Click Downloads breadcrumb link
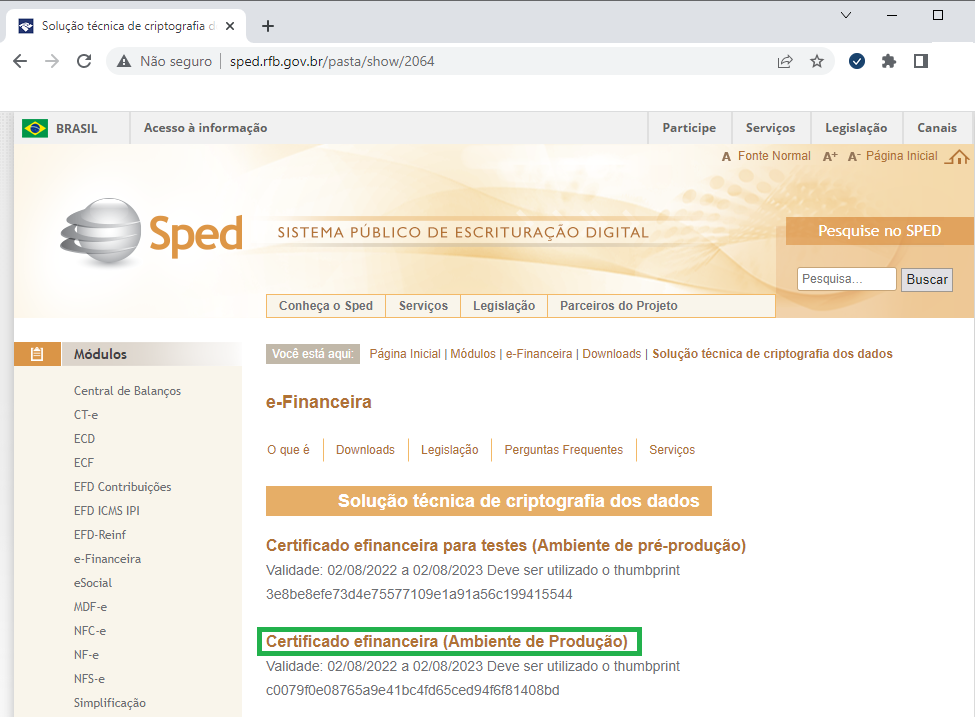The width and height of the screenshot is (975, 717). point(611,354)
